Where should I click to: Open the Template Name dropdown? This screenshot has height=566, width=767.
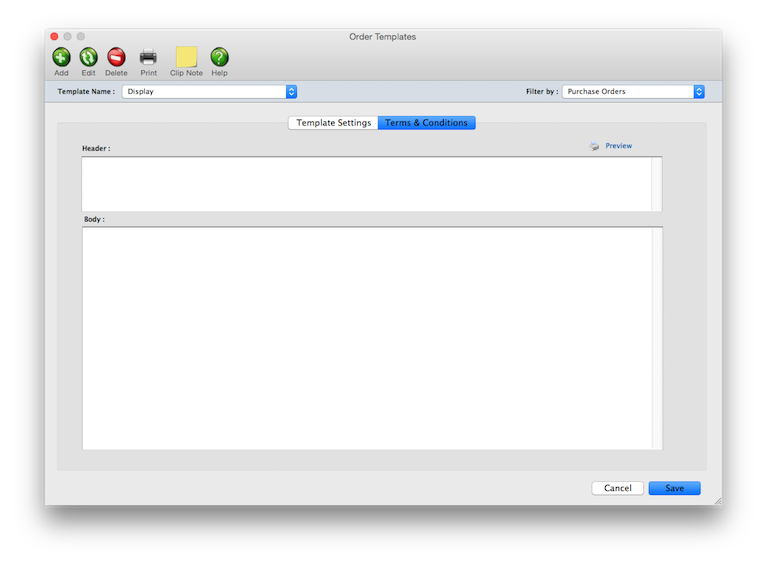click(x=209, y=91)
